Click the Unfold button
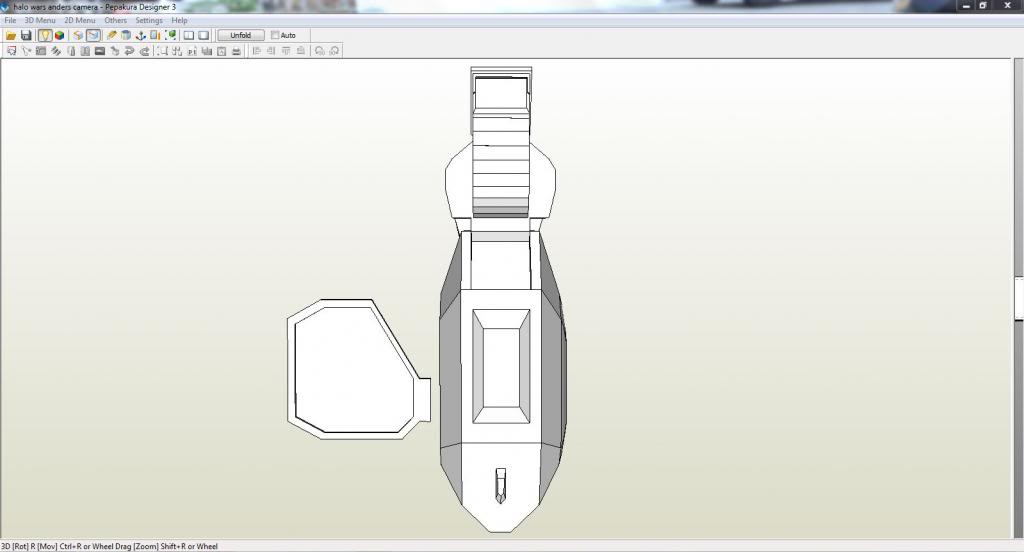Screen dimensions: 1024x552 [240, 35]
